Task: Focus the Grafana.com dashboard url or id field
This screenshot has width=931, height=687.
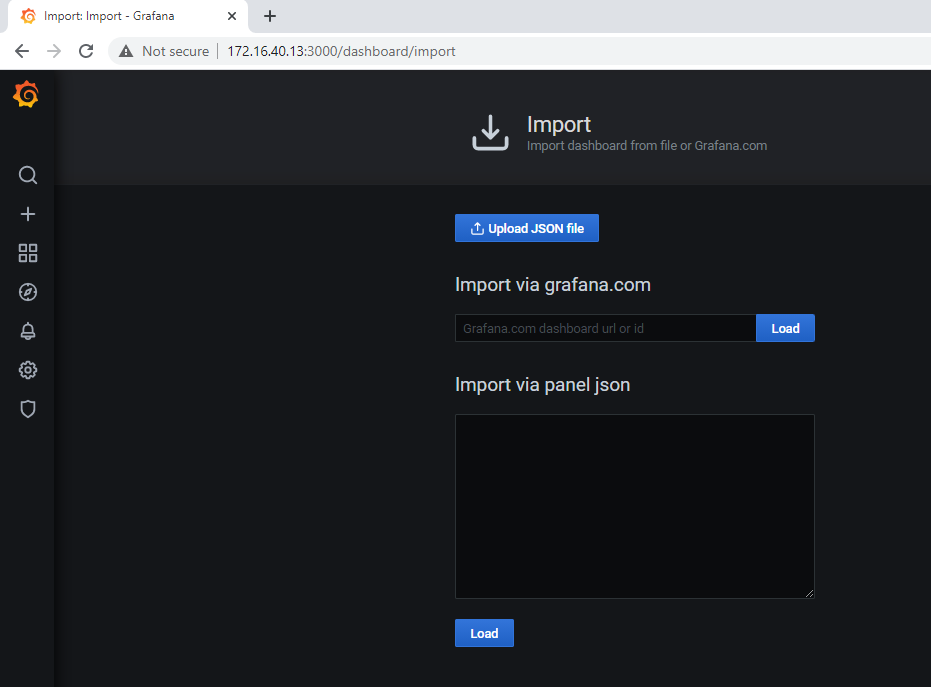Action: (x=605, y=328)
